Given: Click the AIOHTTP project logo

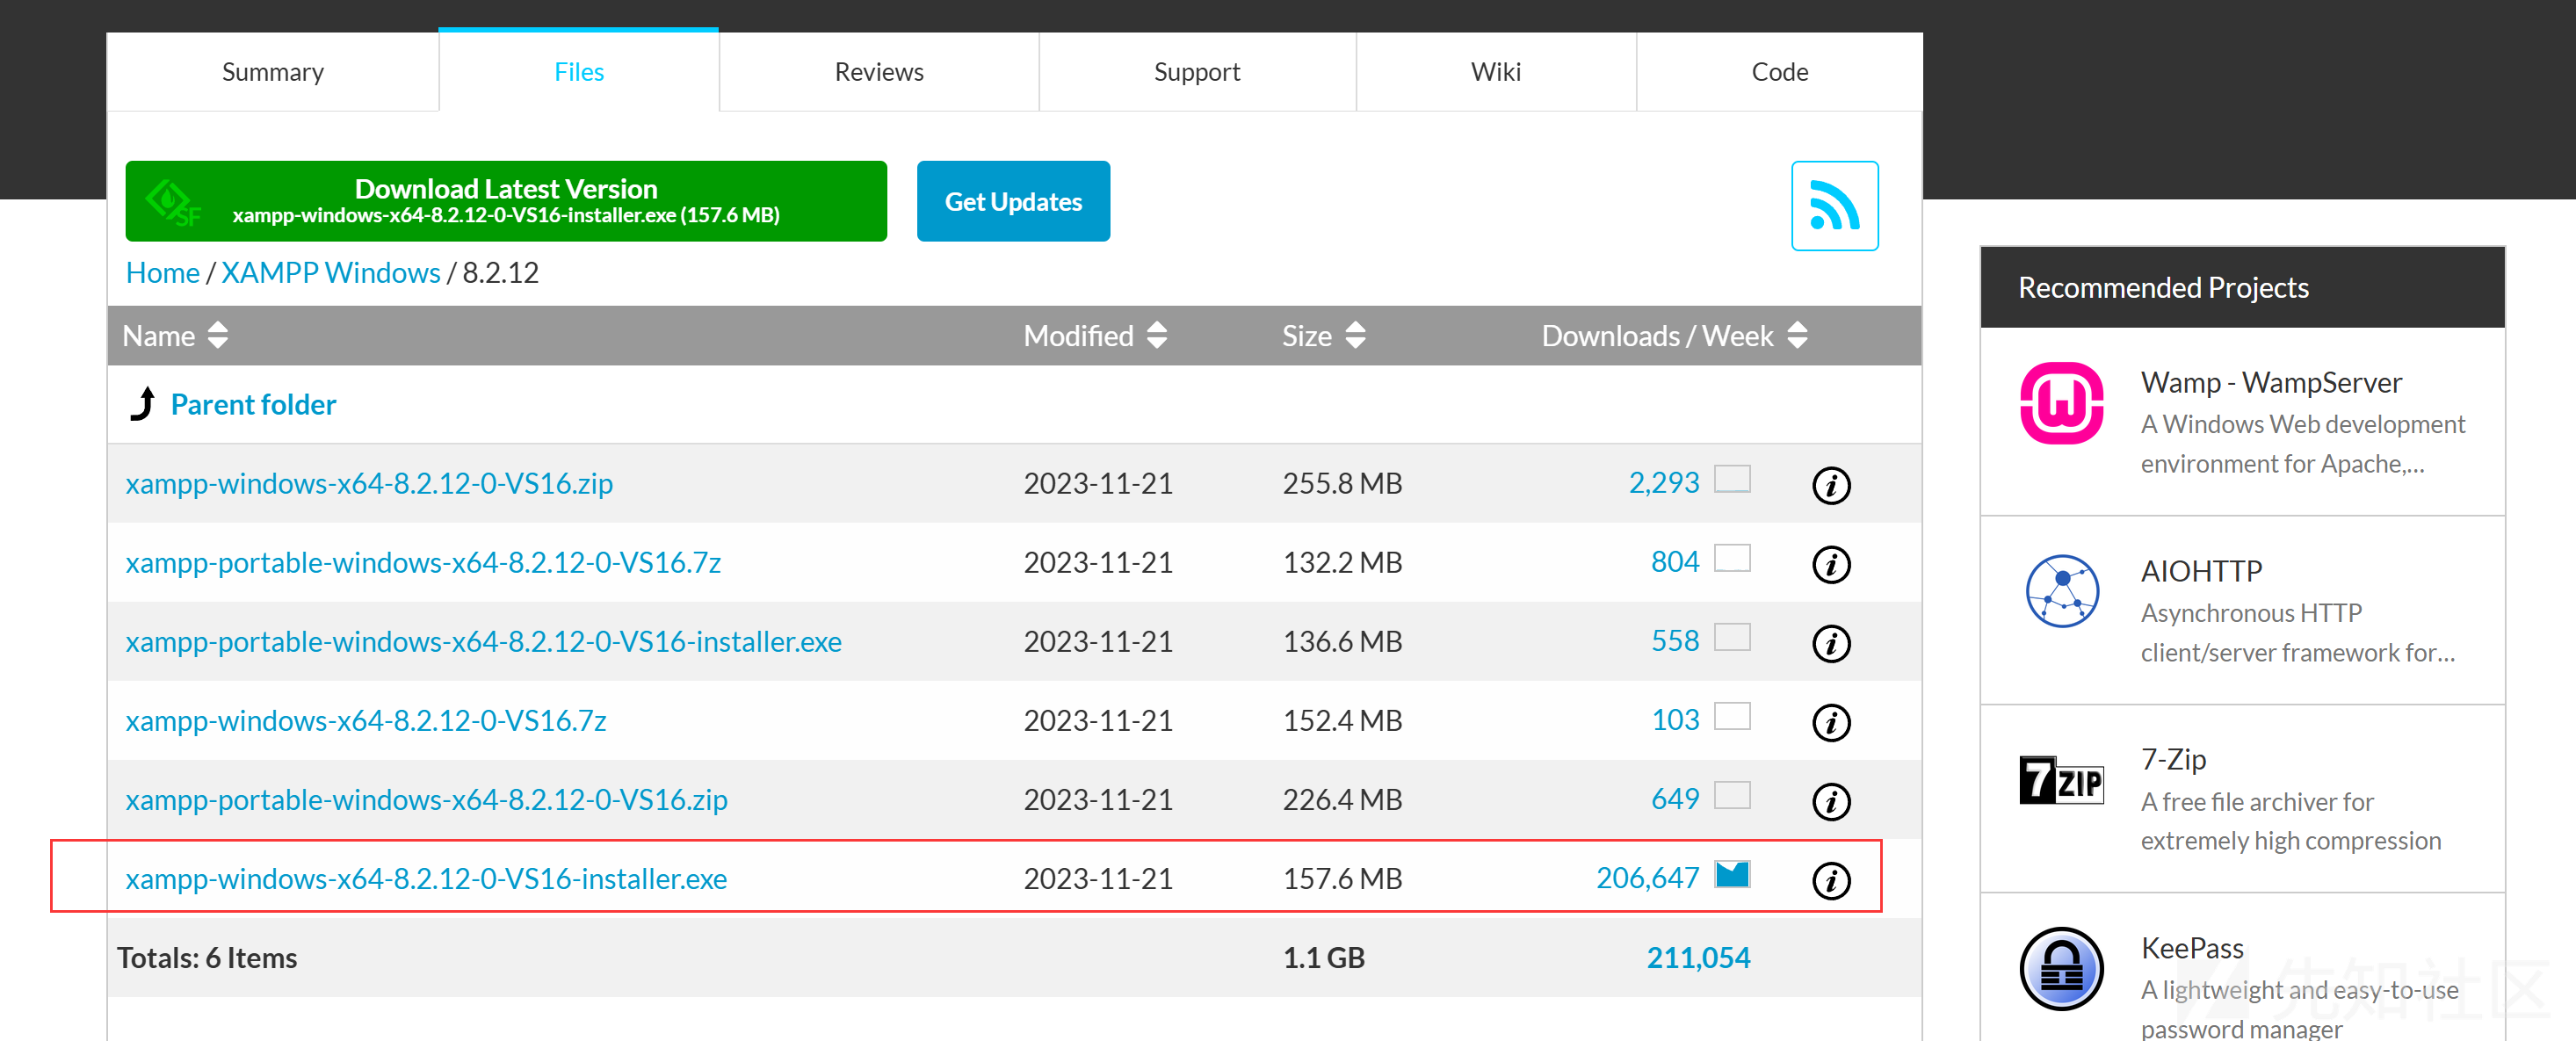Looking at the screenshot, I should click(x=2061, y=591).
